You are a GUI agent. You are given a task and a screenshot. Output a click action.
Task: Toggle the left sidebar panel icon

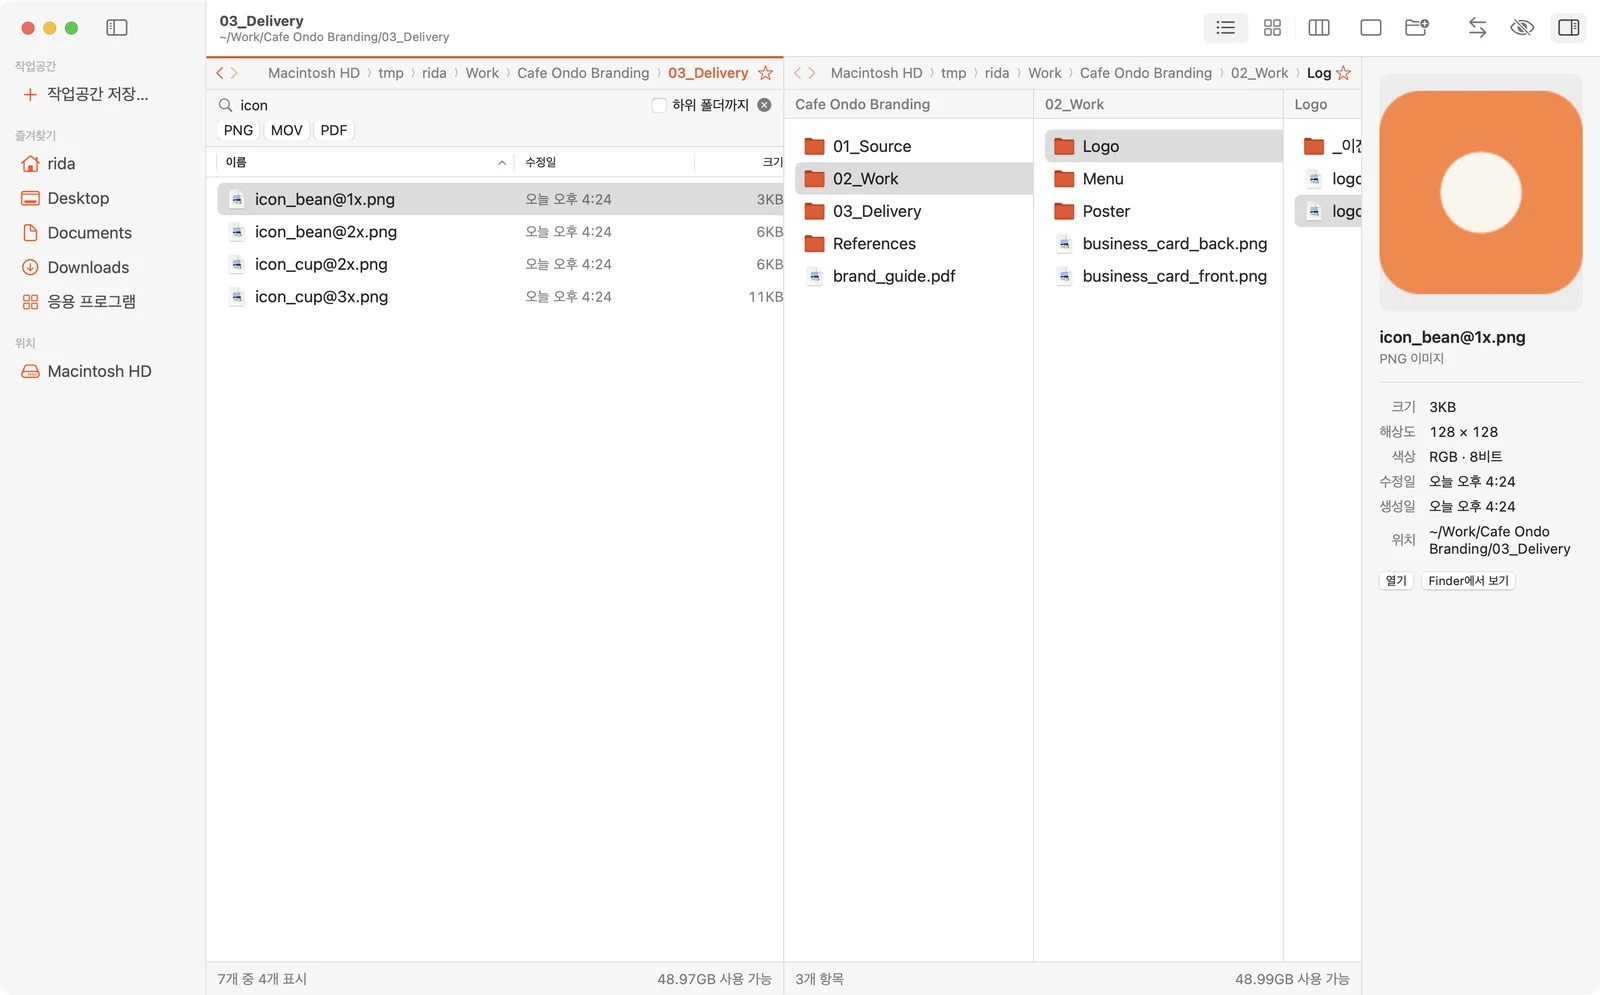tap(117, 28)
